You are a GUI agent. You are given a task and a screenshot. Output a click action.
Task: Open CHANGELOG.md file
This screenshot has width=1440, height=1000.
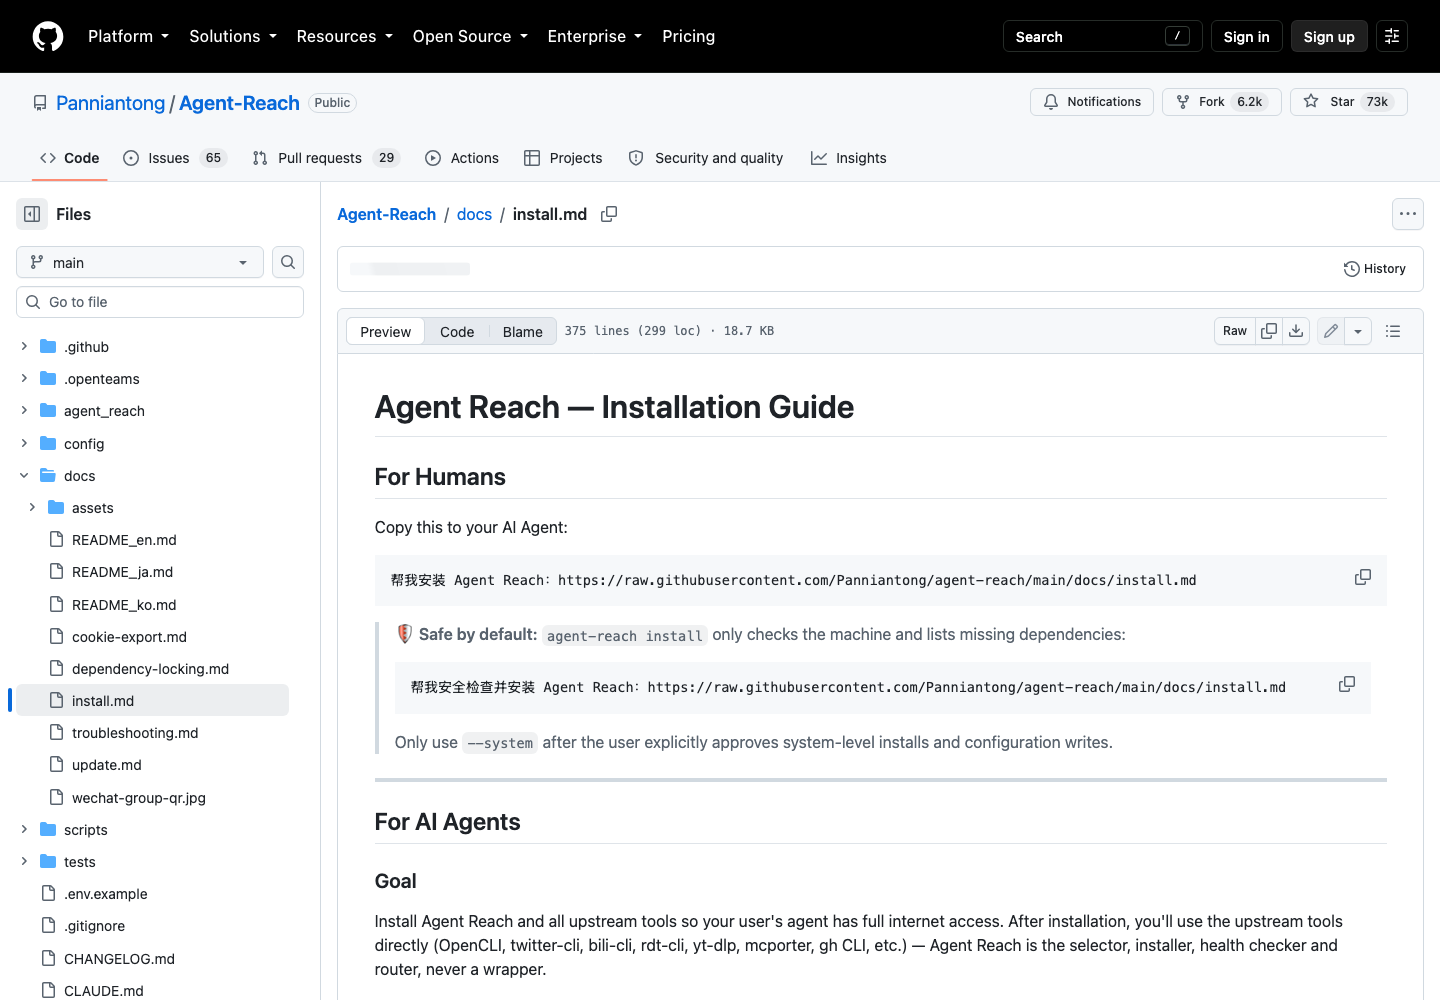pyautogui.click(x=119, y=959)
